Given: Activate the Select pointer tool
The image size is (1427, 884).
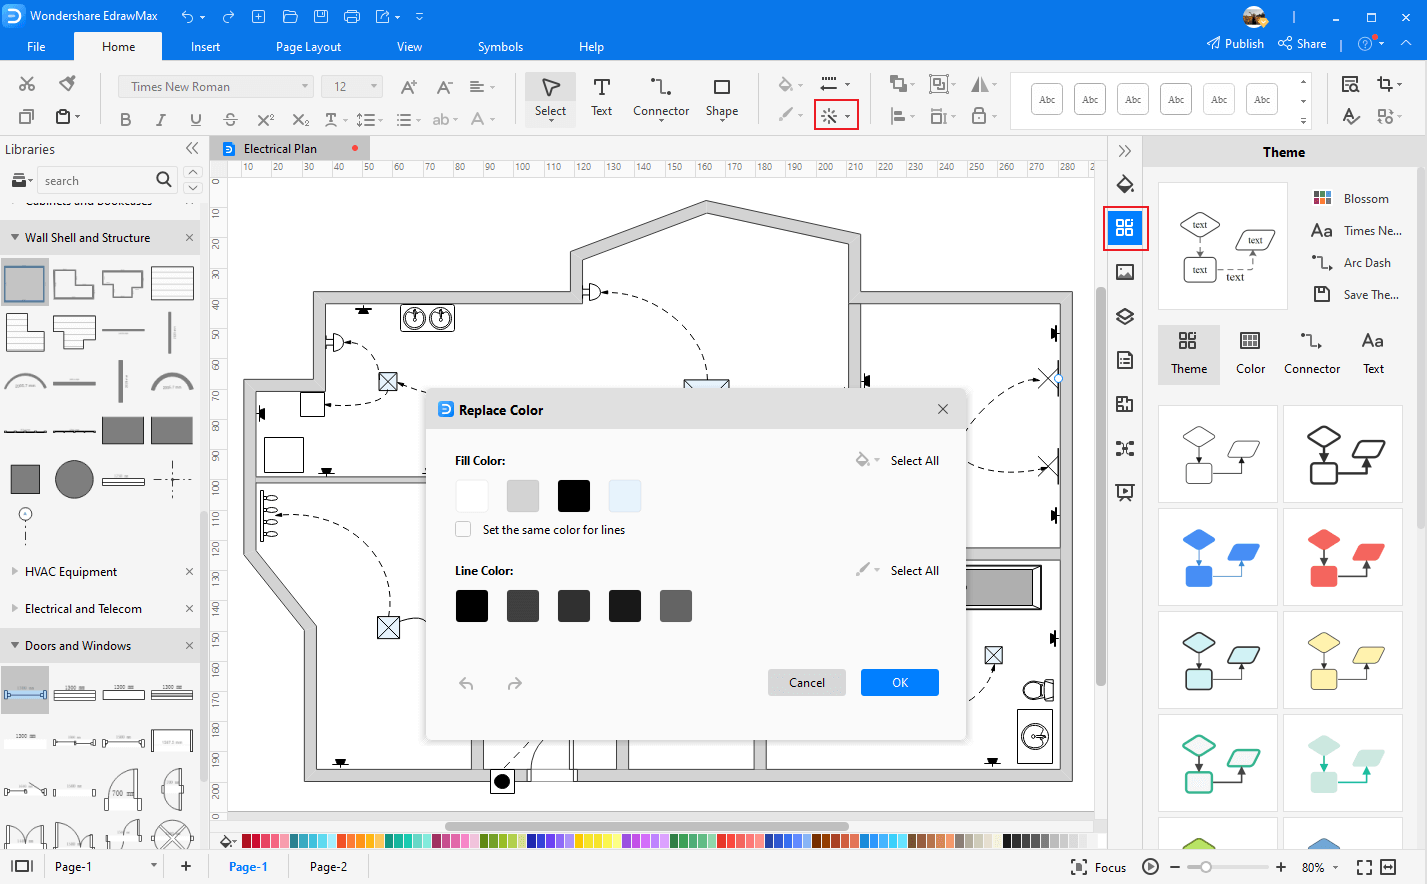Looking at the screenshot, I should (550, 98).
